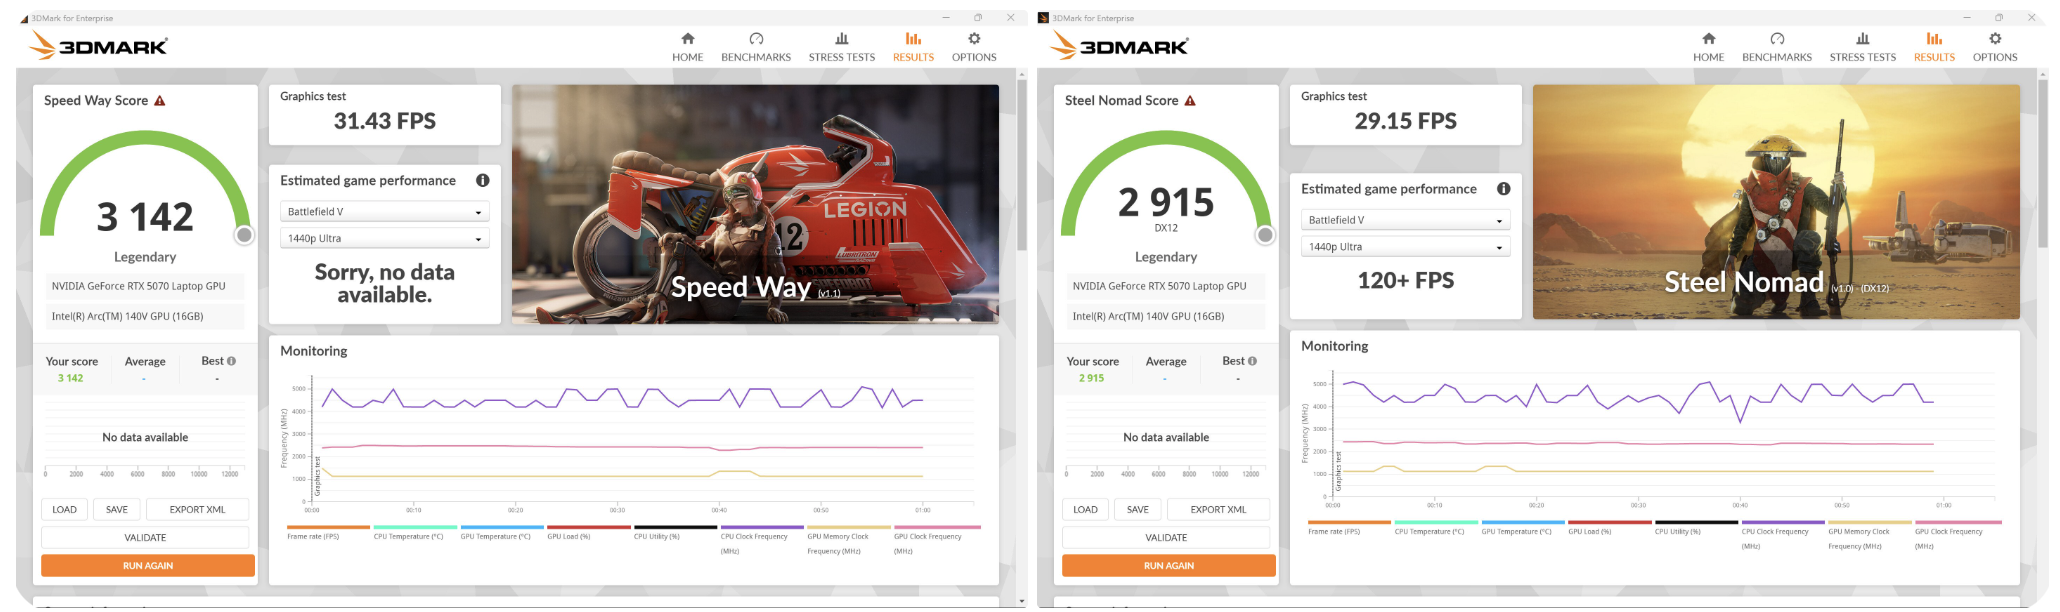Click the warning triangle beside Speed Way Score
The image size is (2060, 612).
pyautogui.click(x=160, y=101)
